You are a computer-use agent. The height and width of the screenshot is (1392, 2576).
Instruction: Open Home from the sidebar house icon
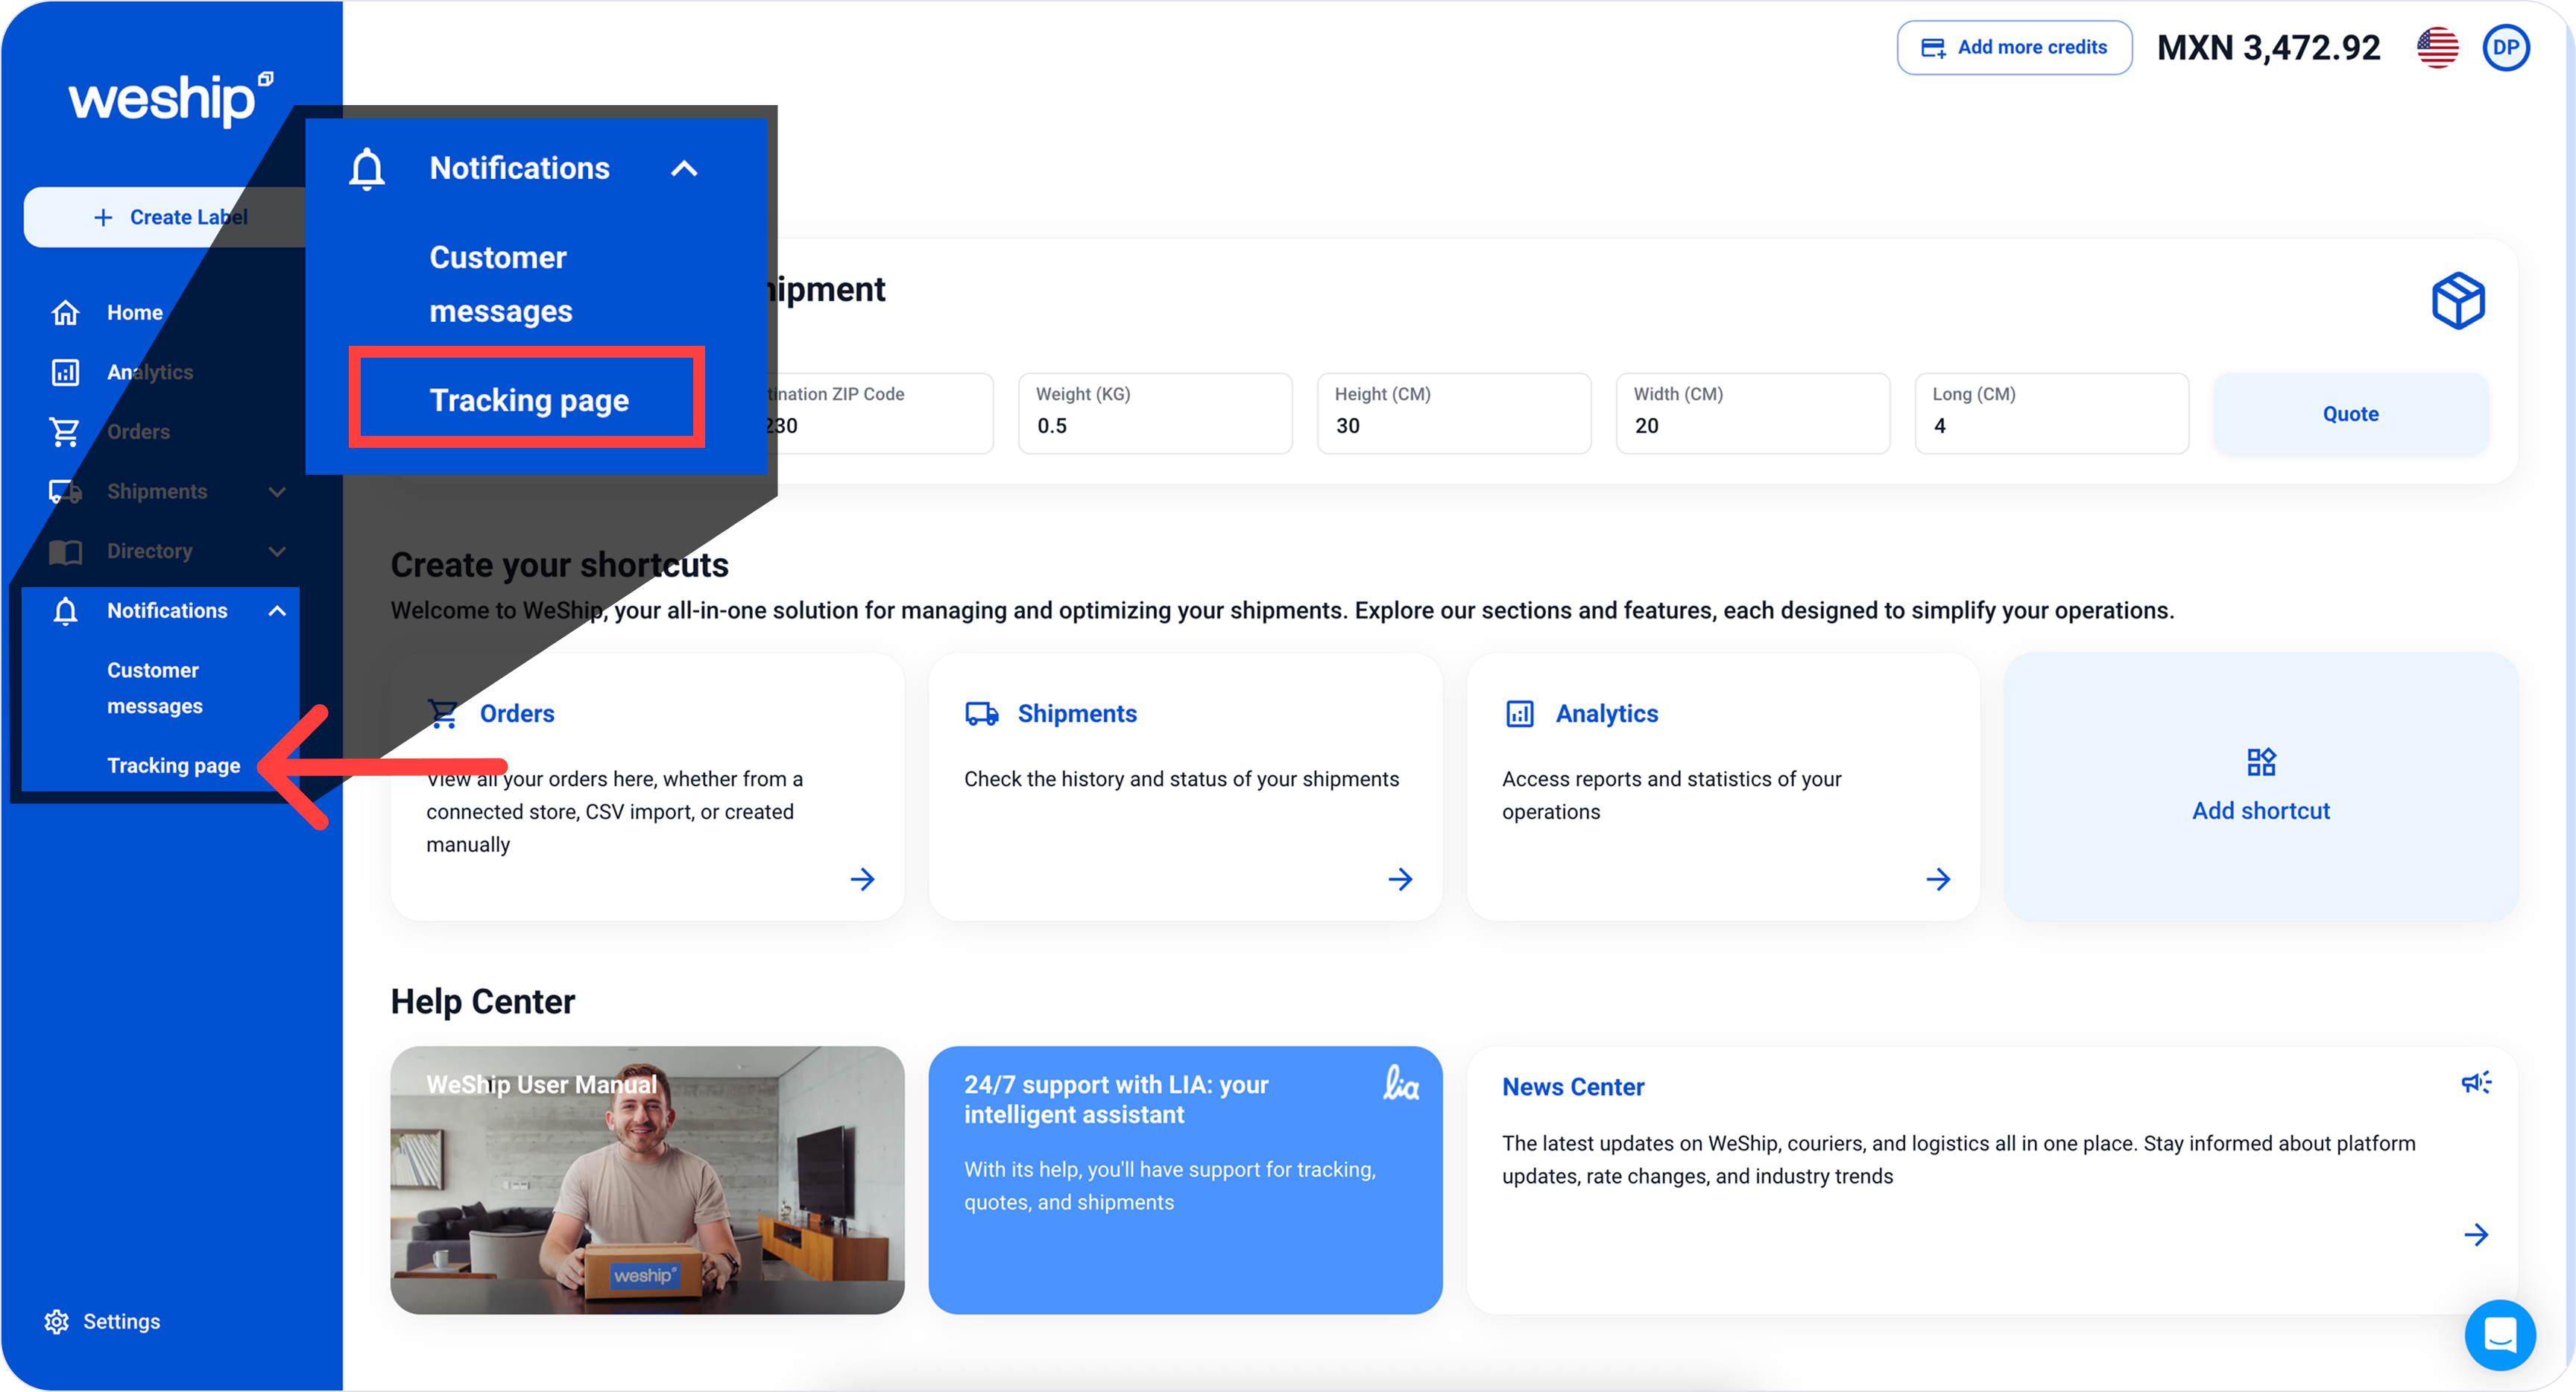click(65, 313)
